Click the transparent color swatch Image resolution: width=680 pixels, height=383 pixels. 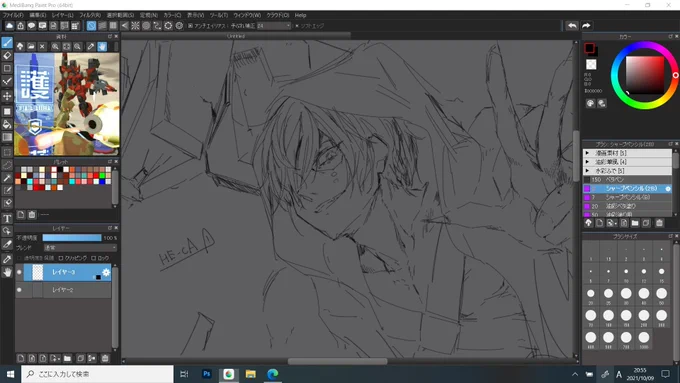click(x=591, y=65)
